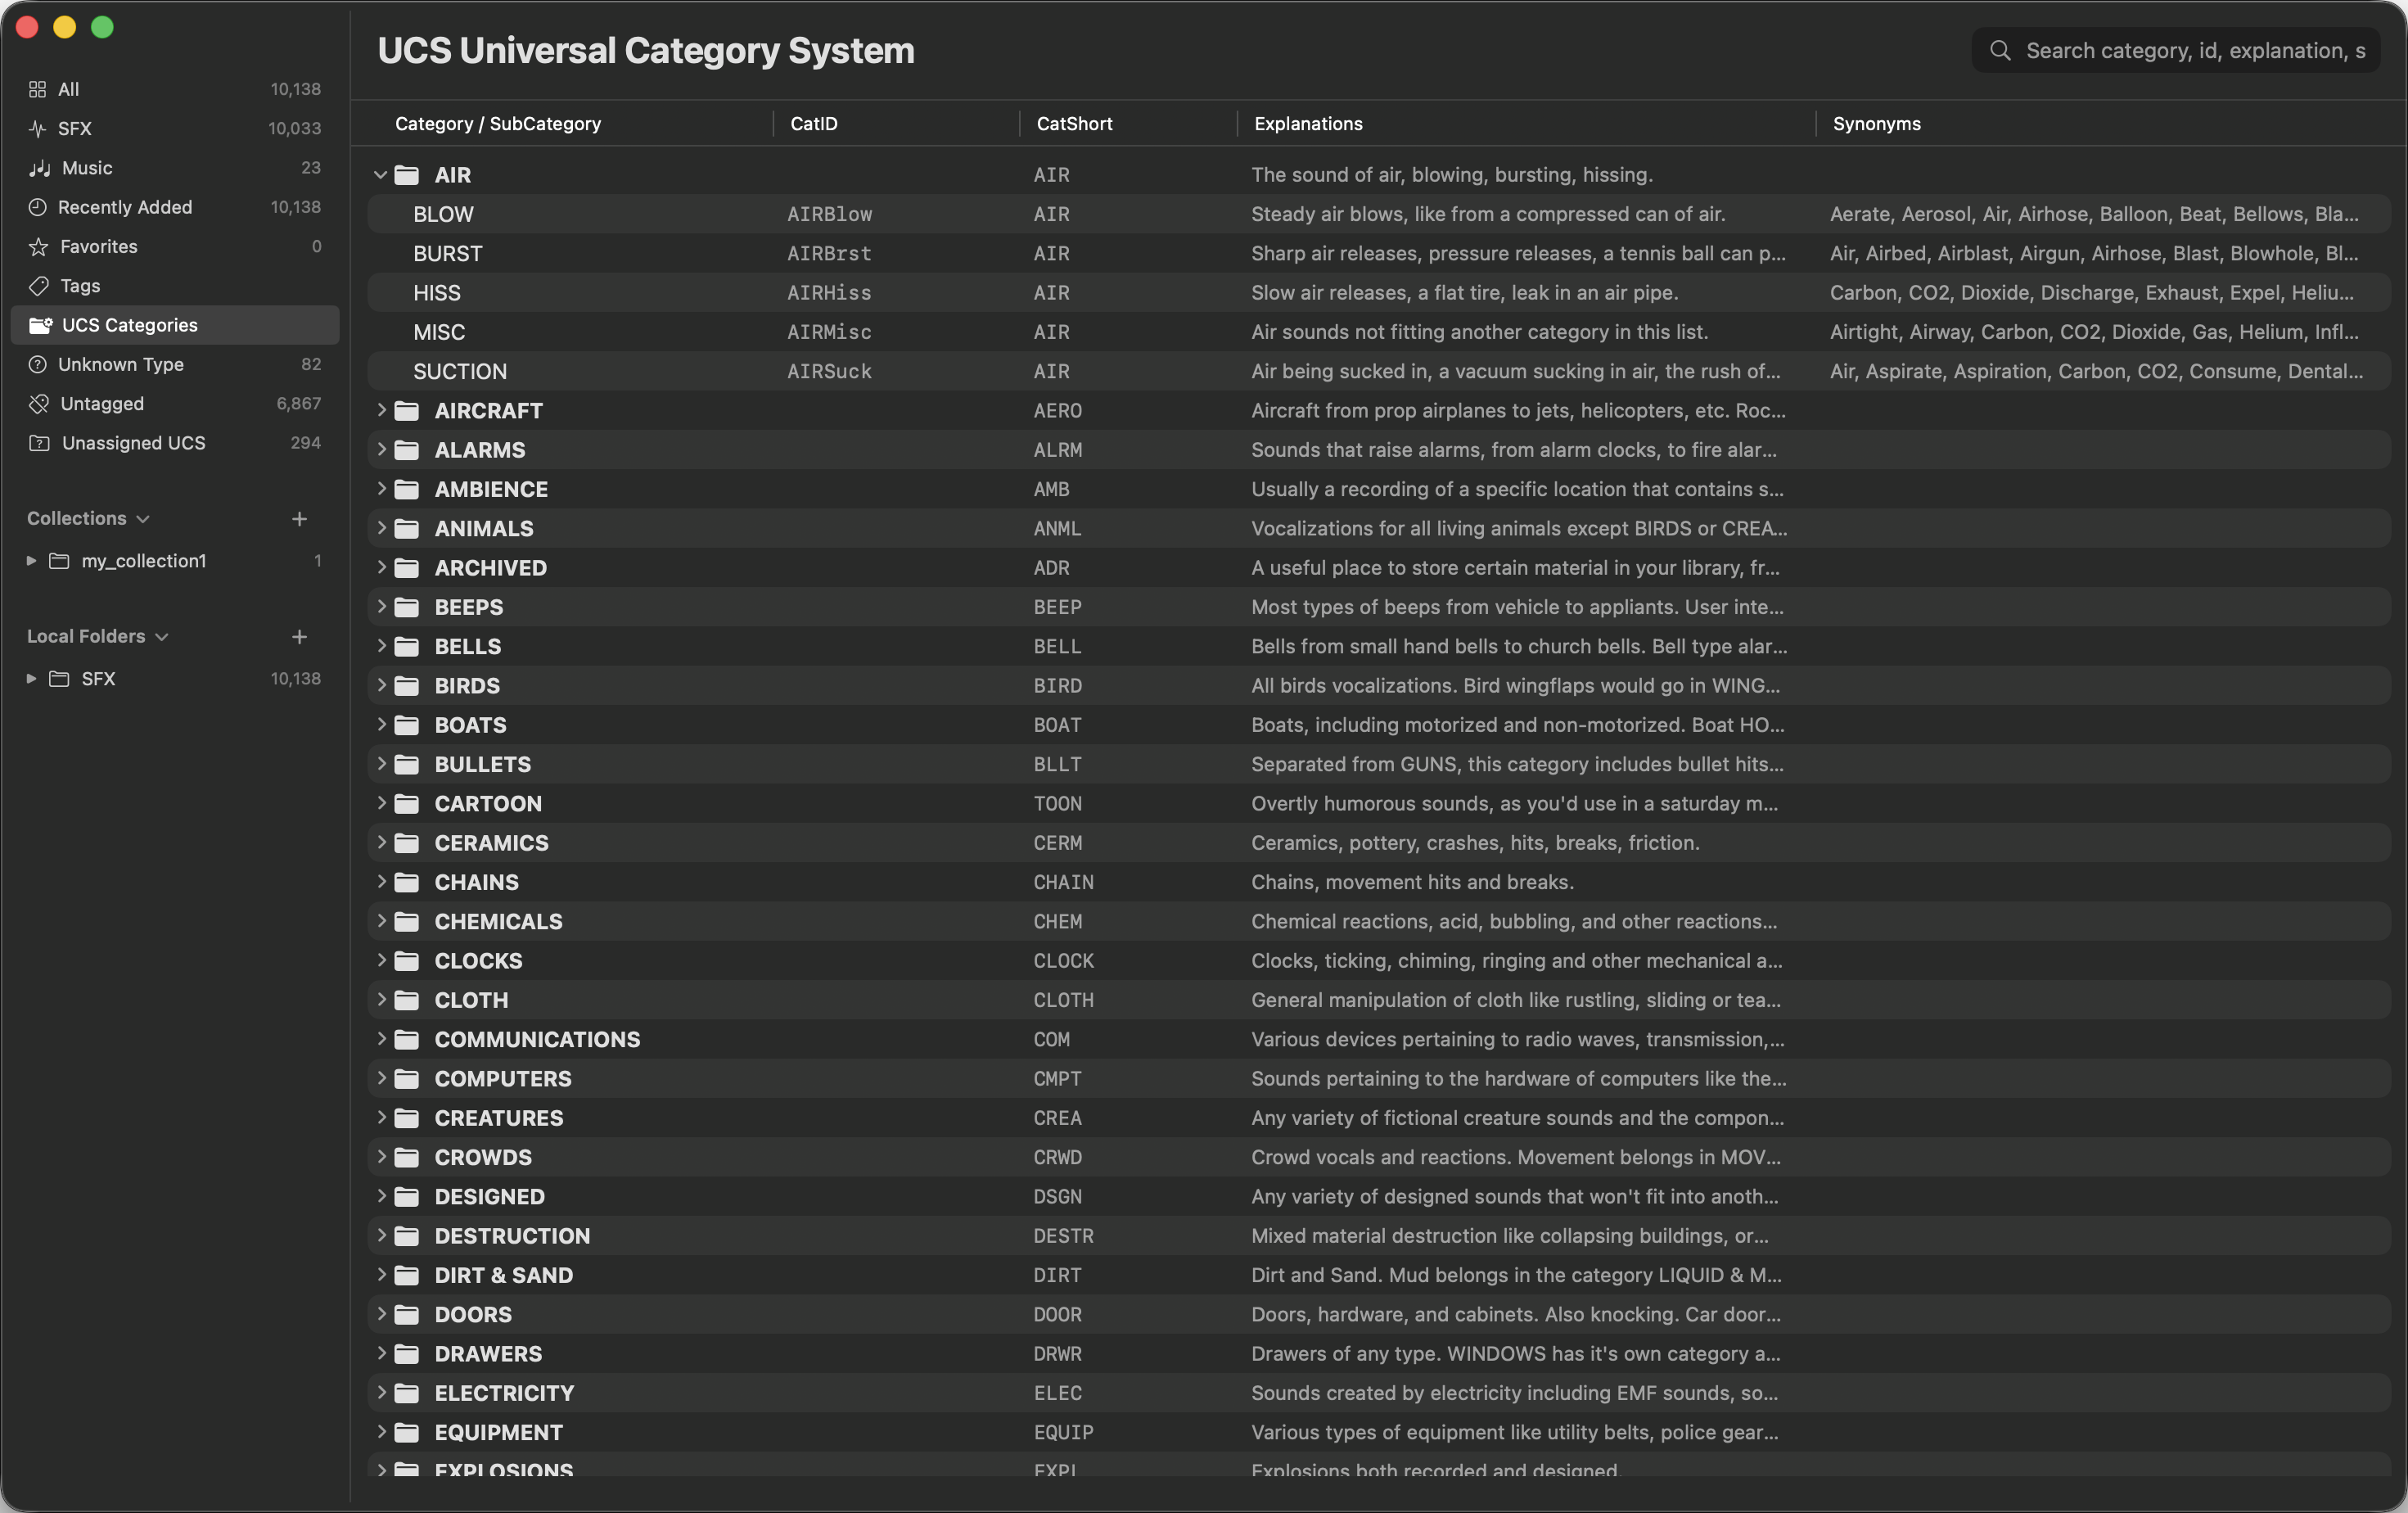This screenshot has height=1513, width=2408.
Task: Click the Untagged crossed-tag icon
Action: (x=39, y=403)
